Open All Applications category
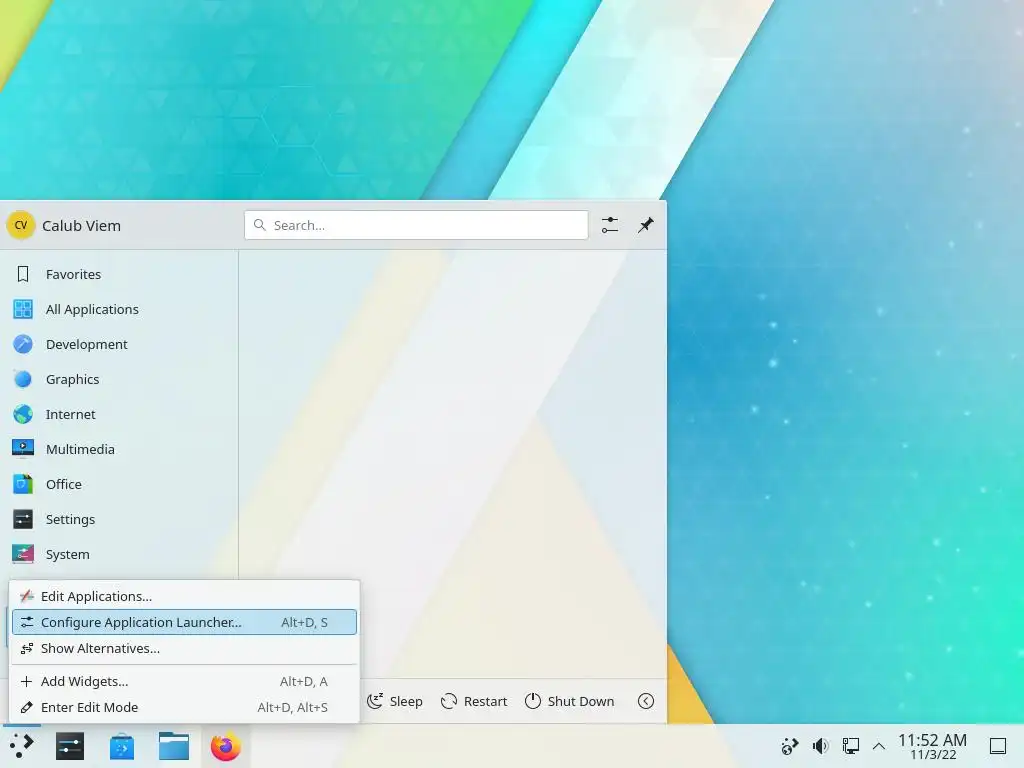Screen dimensions: 1024x768 [119, 309]
